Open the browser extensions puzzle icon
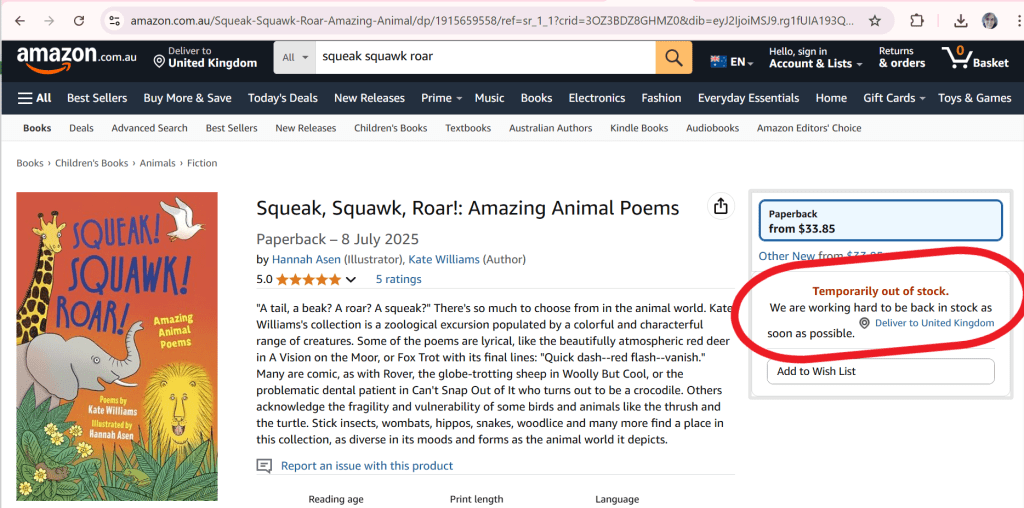This screenshot has height=508, width=1024. pyautogui.click(x=916, y=20)
